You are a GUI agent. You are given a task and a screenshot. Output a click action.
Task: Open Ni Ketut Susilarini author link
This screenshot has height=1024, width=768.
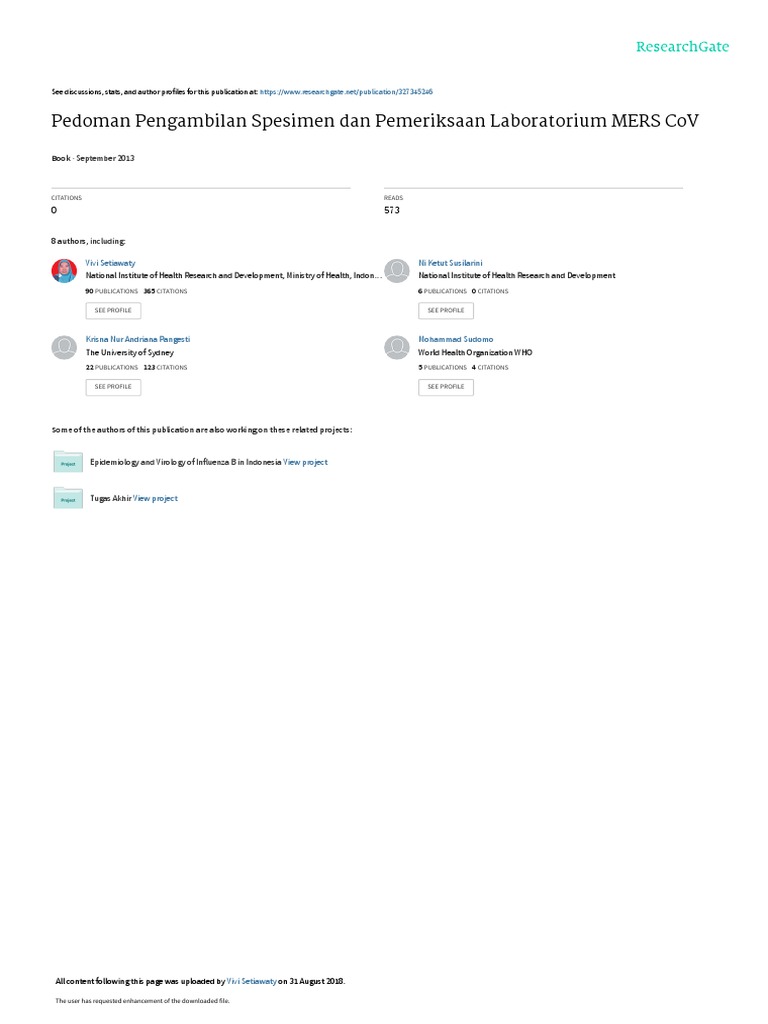pyautogui.click(x=450, y=263)
